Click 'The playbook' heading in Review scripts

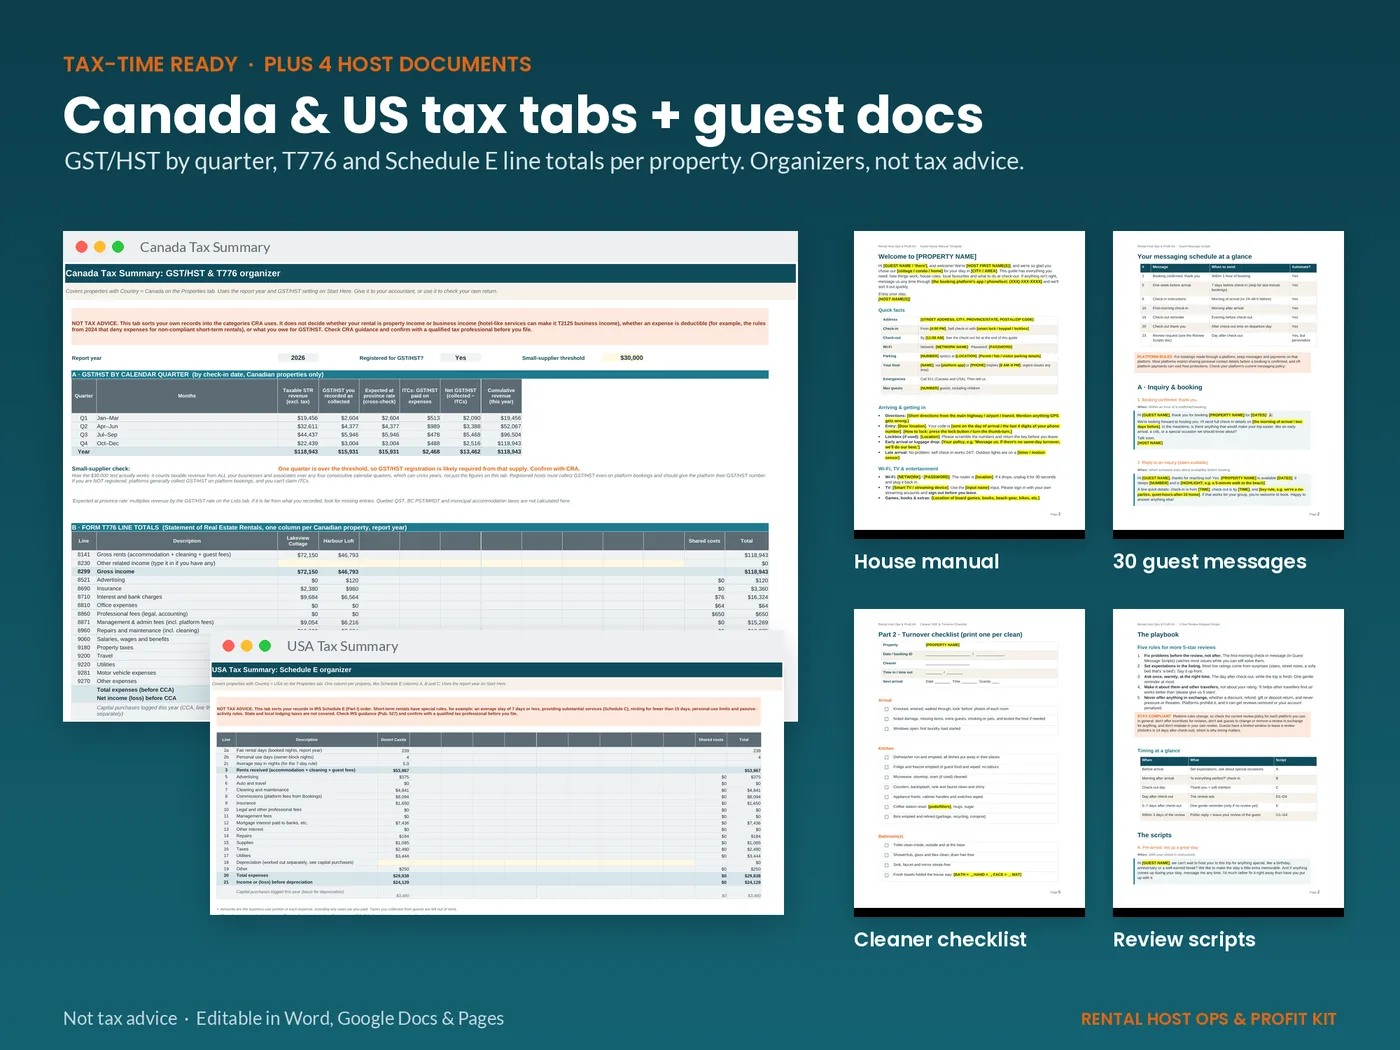pos(1158,635)
